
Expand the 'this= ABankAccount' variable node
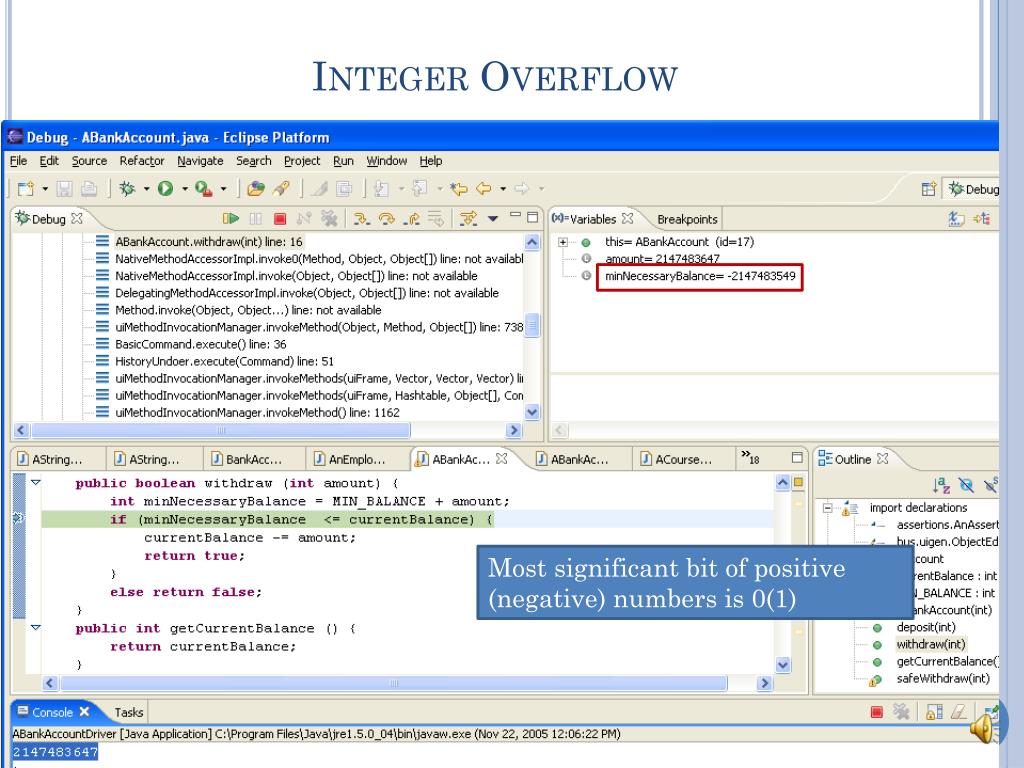point(565,242)
